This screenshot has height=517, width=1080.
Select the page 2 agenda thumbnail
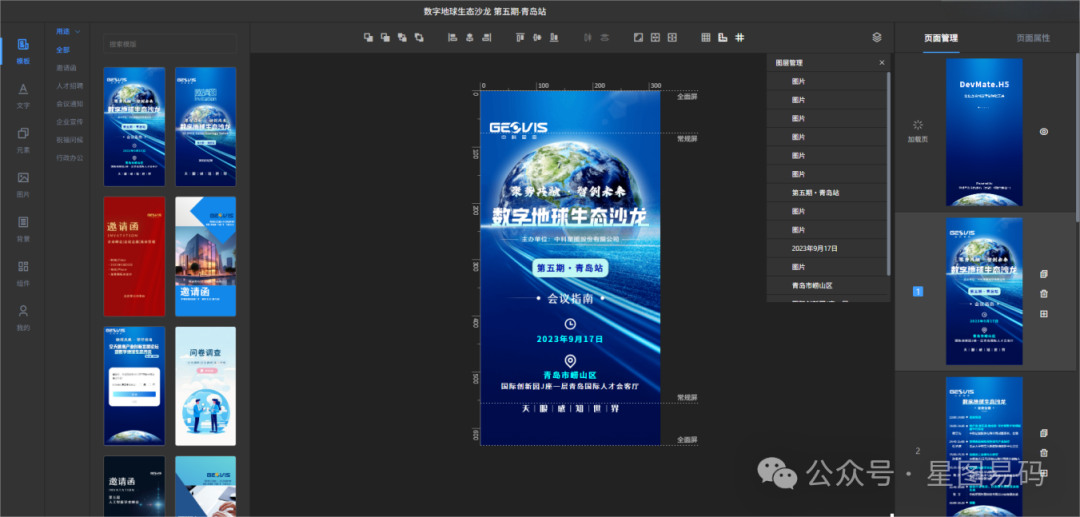tap(984, 447)
